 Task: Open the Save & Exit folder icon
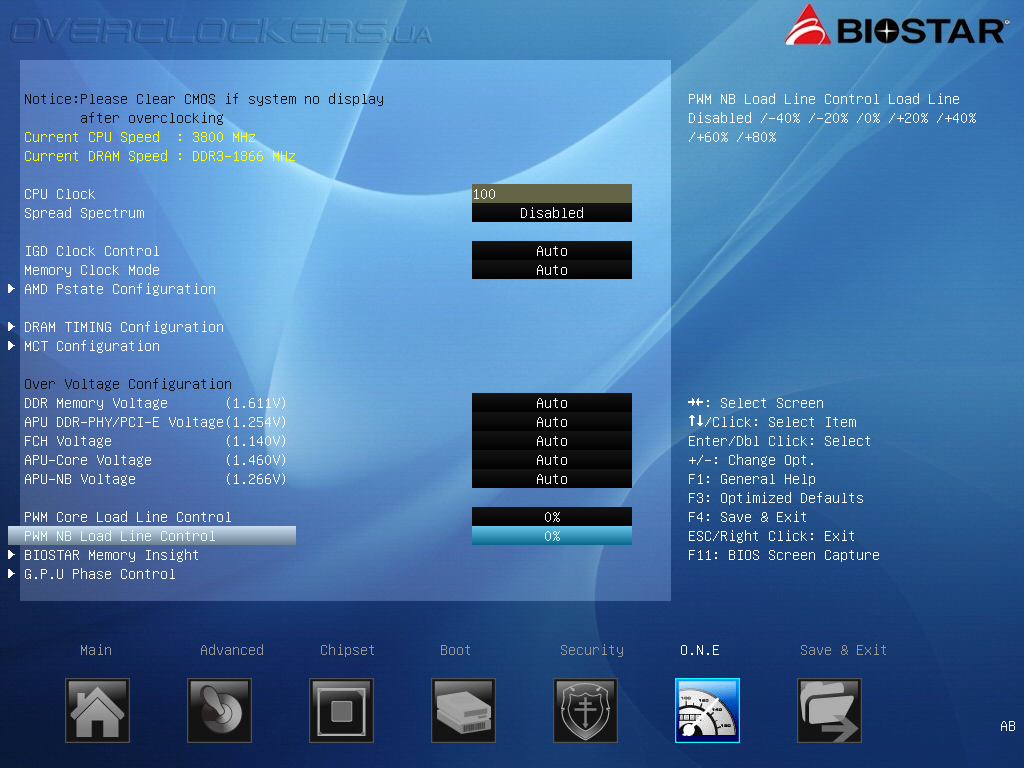click(829, 710)
